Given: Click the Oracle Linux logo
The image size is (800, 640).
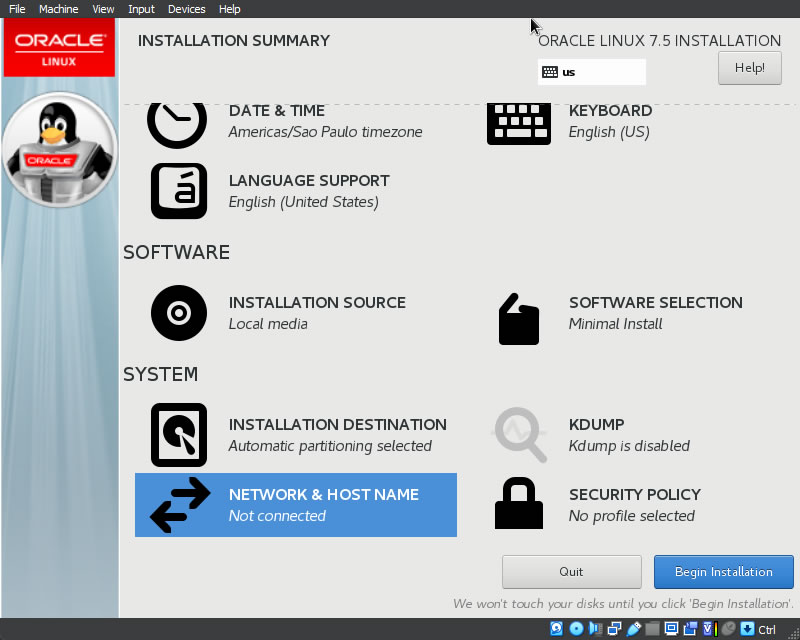Looking at the screenshot, I should pyautogui.click(x=59, y=48).
